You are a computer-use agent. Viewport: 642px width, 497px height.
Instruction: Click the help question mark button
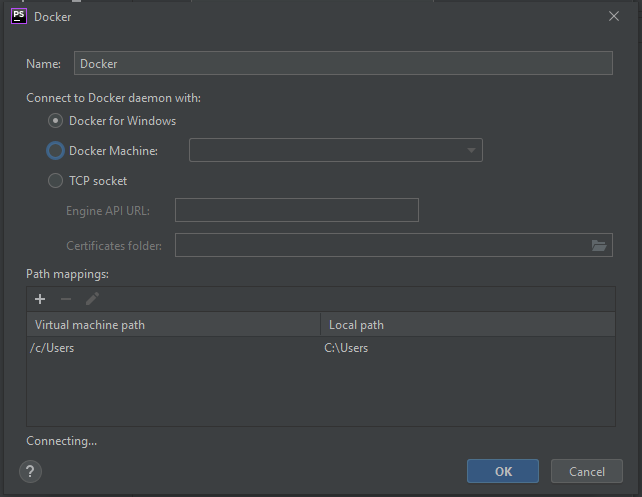click(30, 472)
